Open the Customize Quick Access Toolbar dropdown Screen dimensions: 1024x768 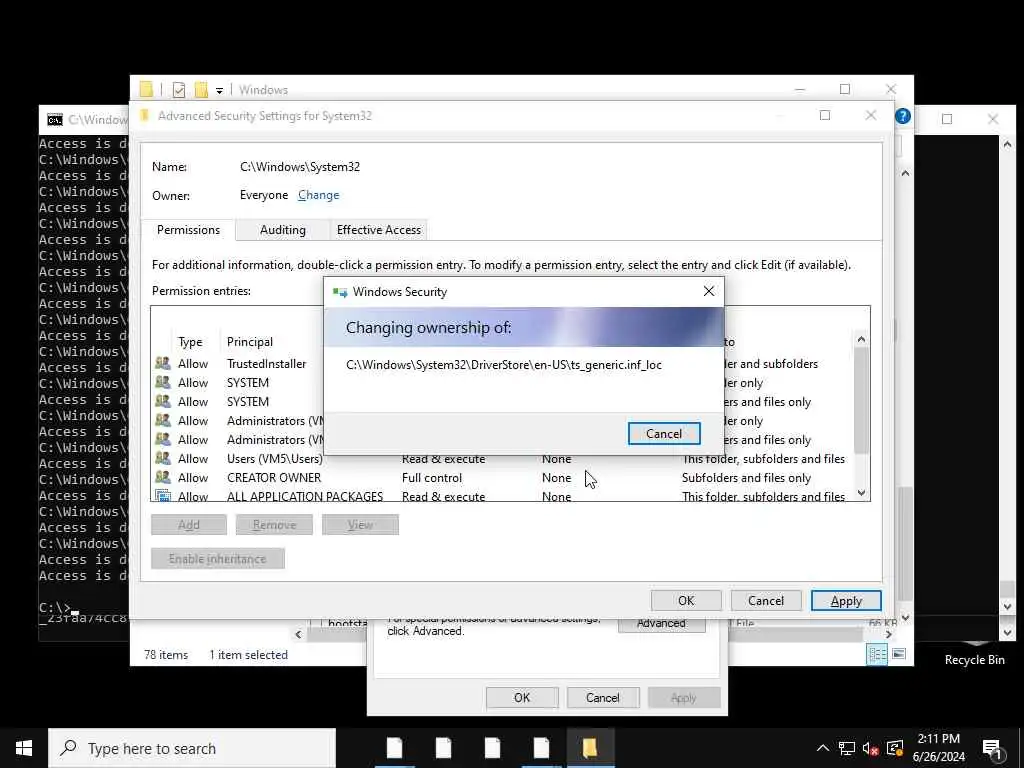point(219,90)
